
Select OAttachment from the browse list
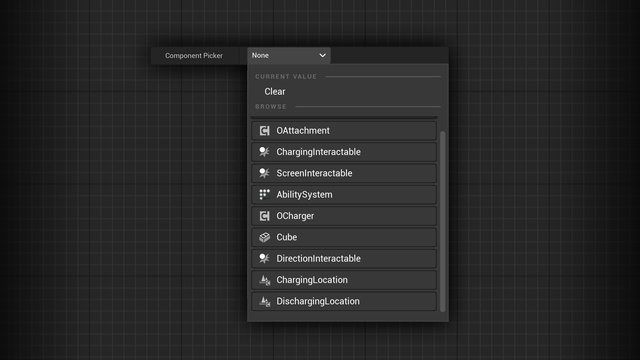(344, 131)
